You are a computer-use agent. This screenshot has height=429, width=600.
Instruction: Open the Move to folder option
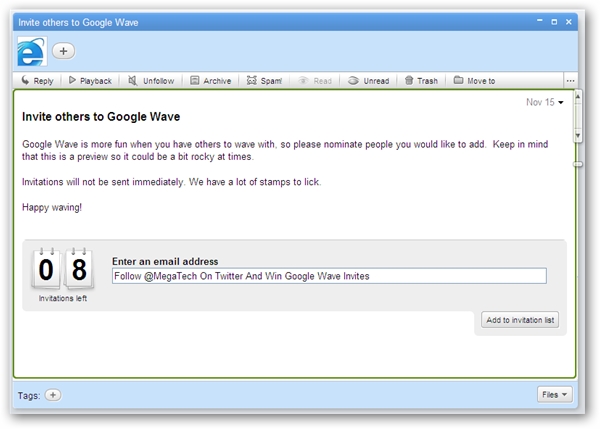click(x=474, y=81)
